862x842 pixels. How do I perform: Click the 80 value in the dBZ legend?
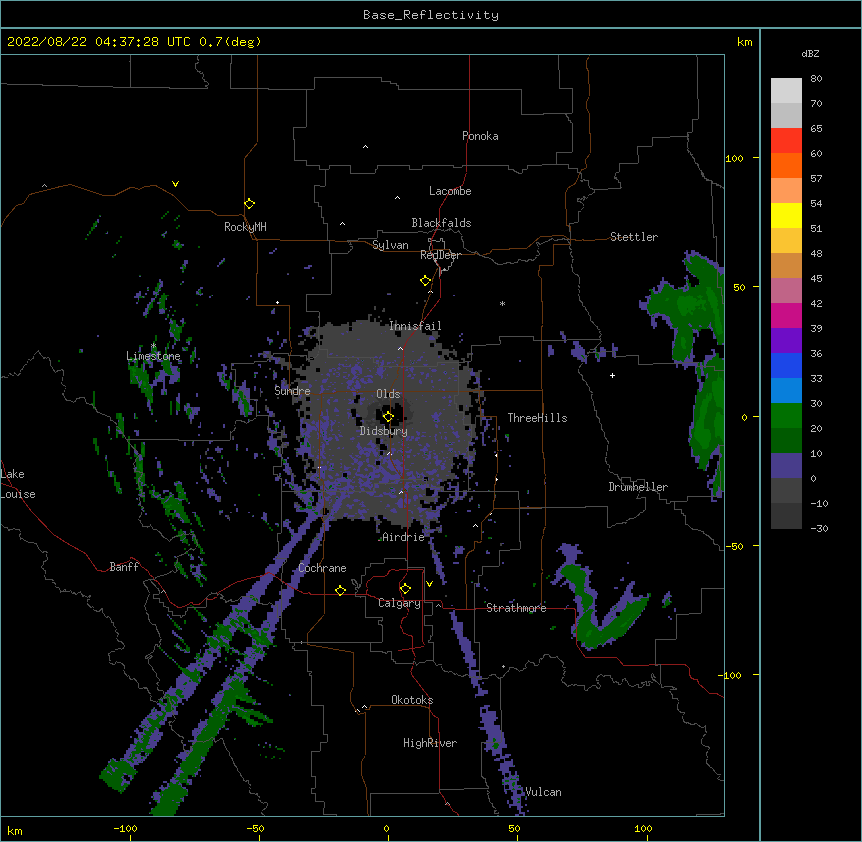[x=816, y=79]
